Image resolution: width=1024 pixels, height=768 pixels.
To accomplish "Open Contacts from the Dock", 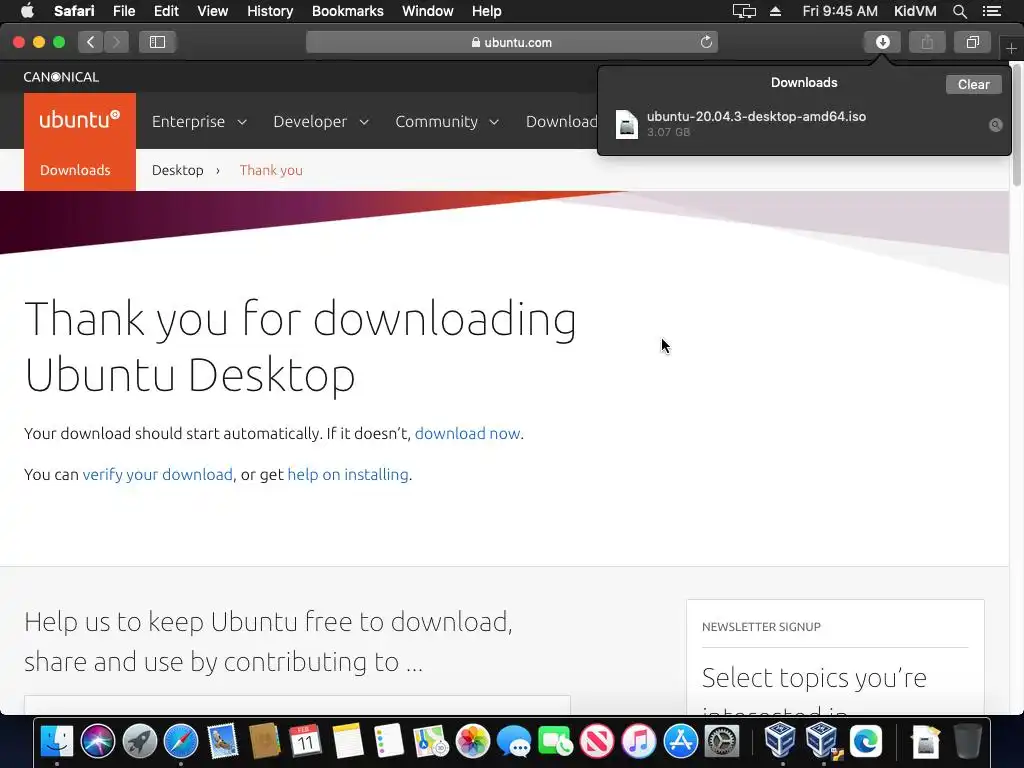I will tap(264, 741).
